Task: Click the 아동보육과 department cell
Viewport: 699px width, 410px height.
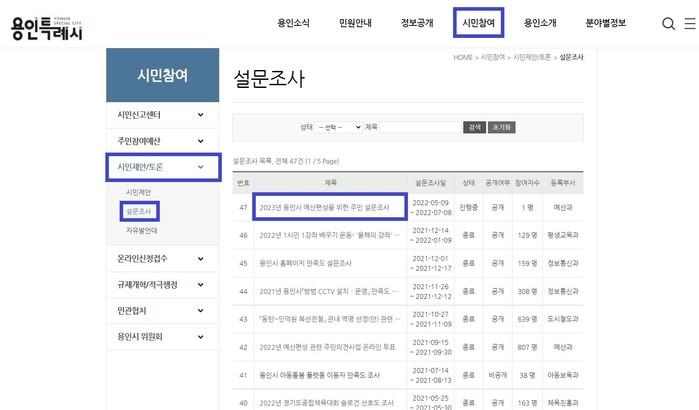Action: click(563, 375)
